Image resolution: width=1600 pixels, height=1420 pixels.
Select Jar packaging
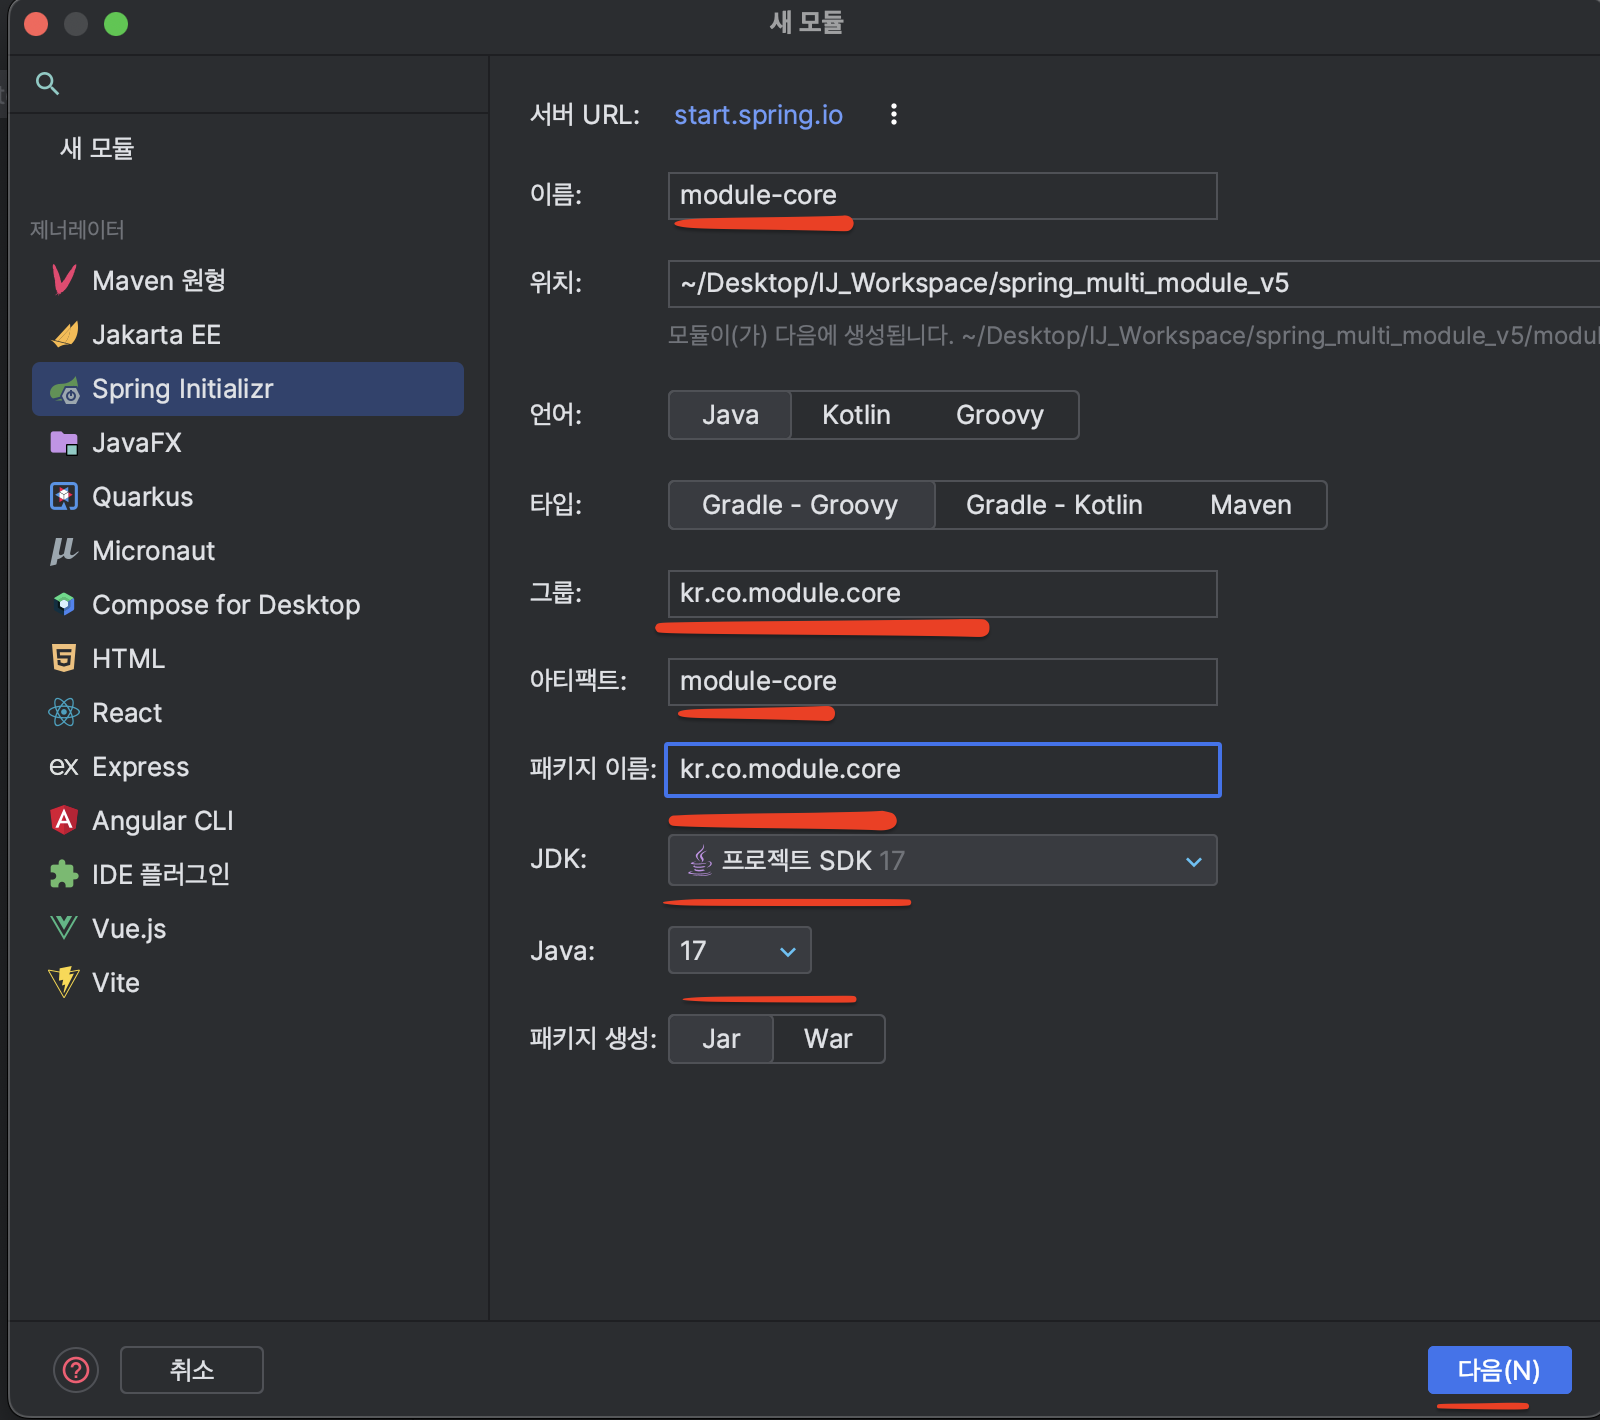coord(721,1039)
